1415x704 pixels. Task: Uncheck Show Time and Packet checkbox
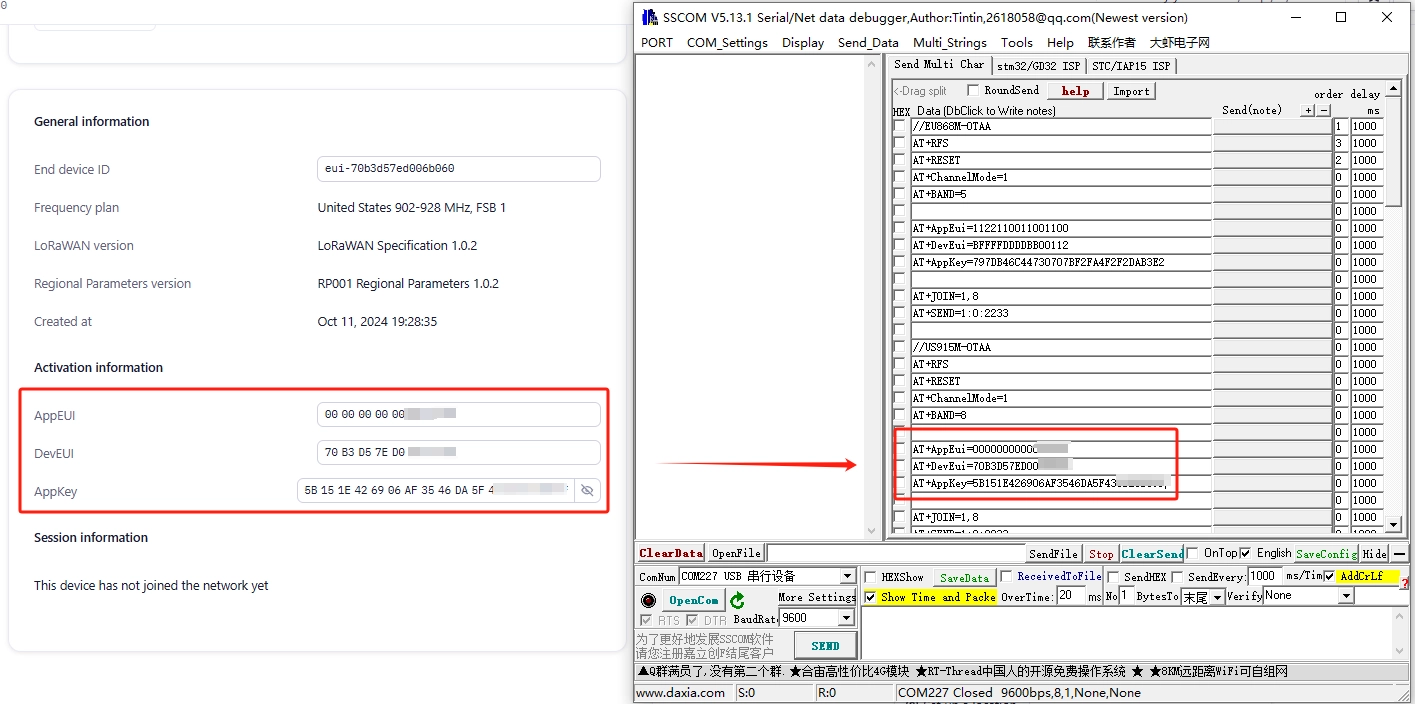tap(870, 597)
